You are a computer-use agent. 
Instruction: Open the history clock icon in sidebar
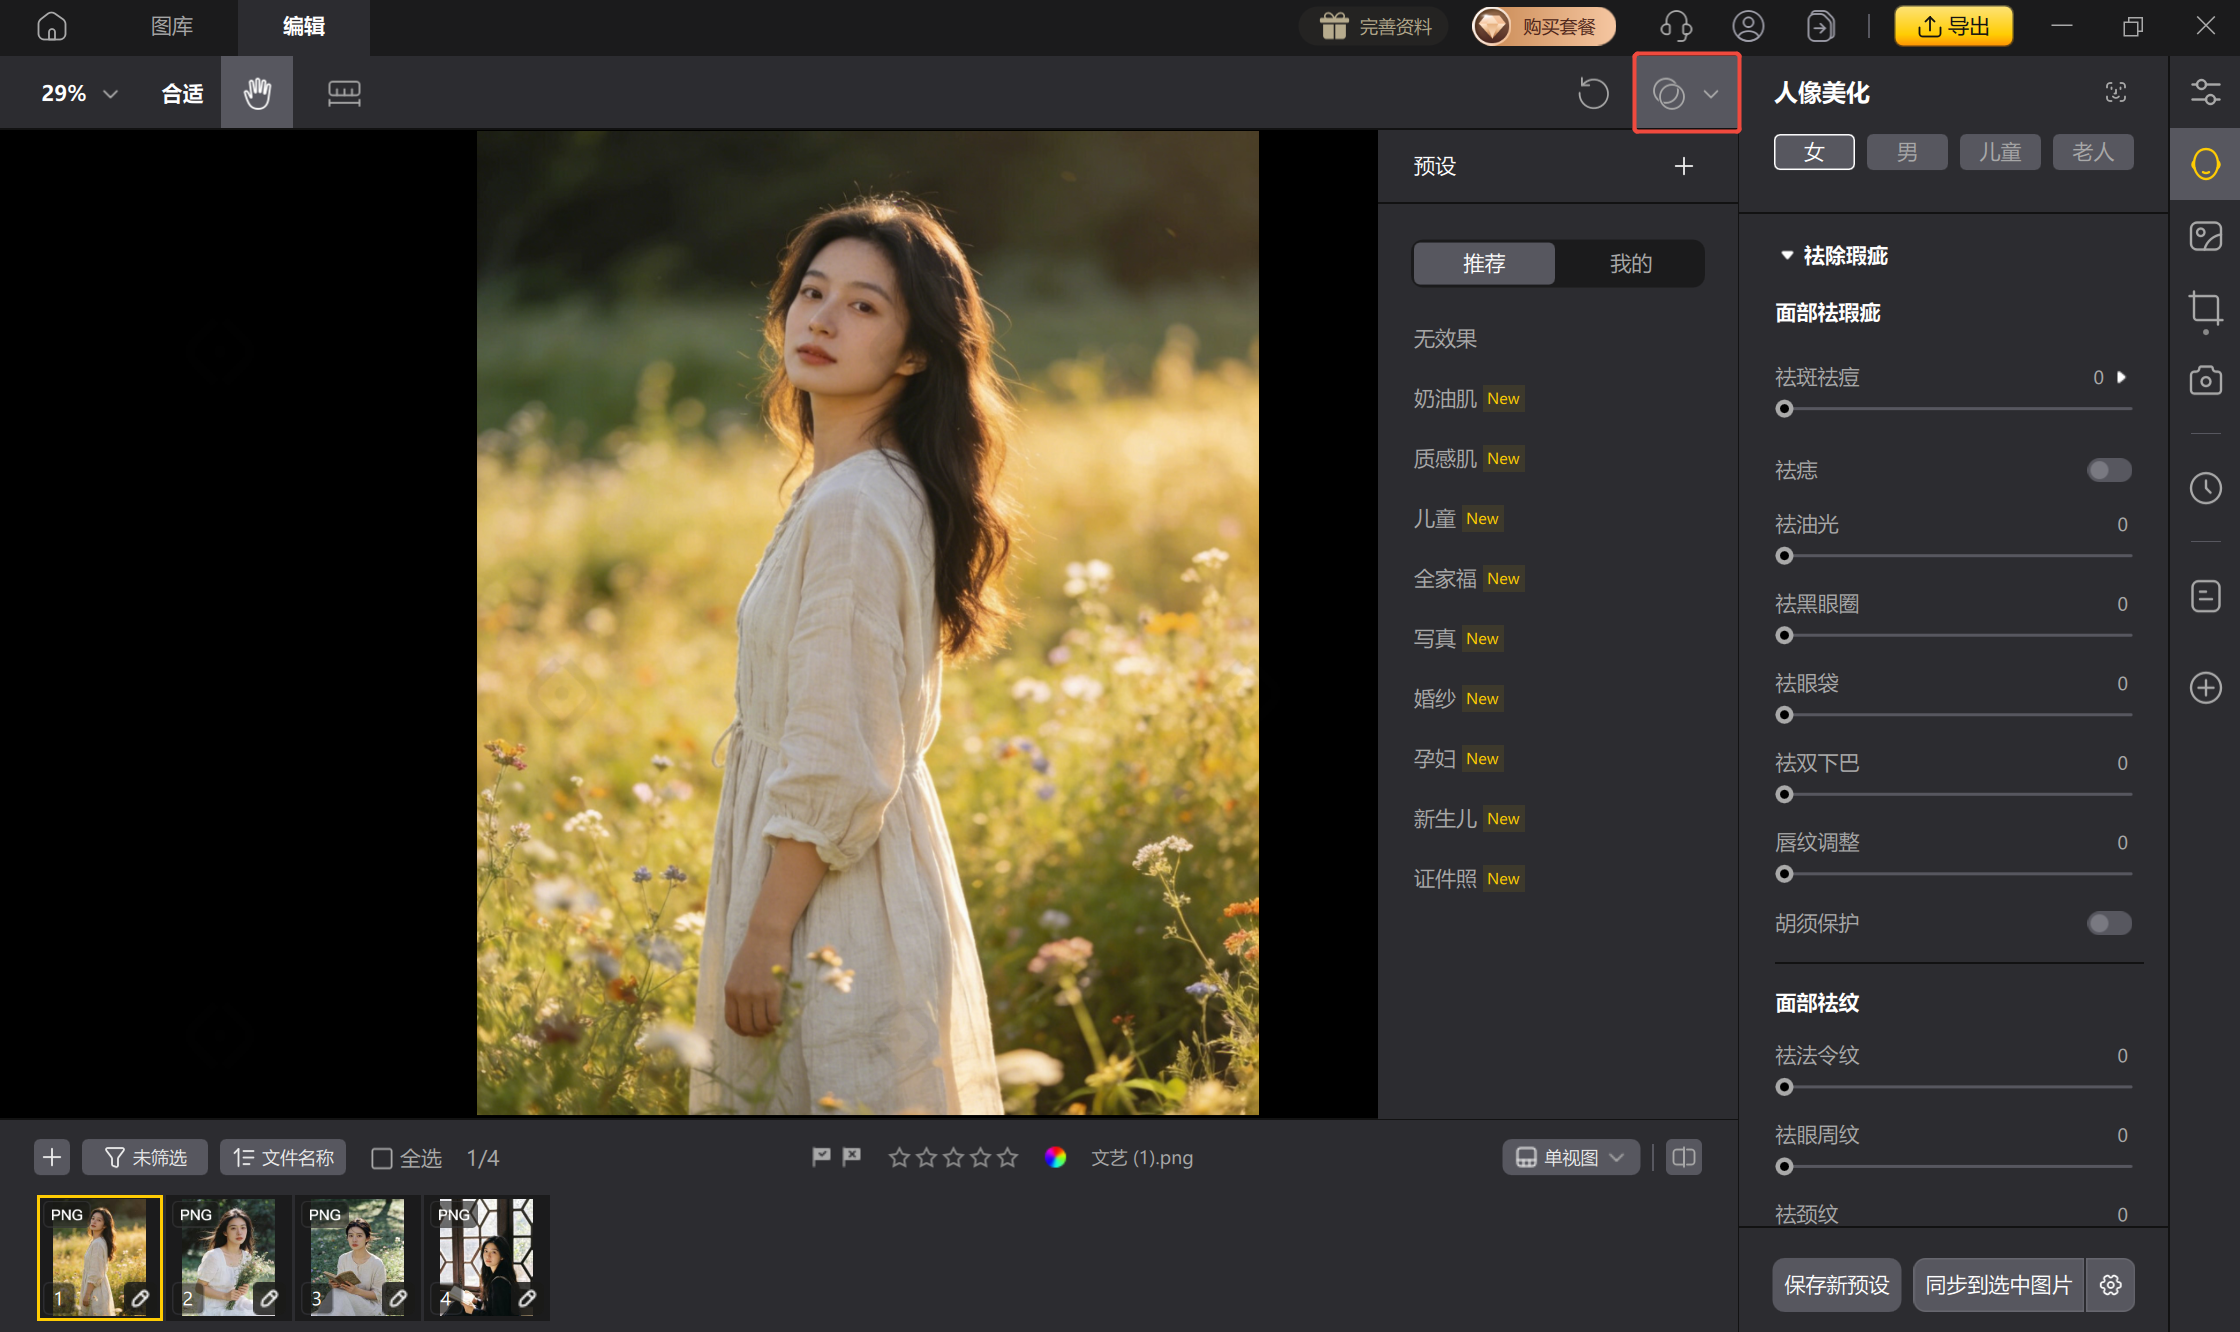(x=2205, y=488)
